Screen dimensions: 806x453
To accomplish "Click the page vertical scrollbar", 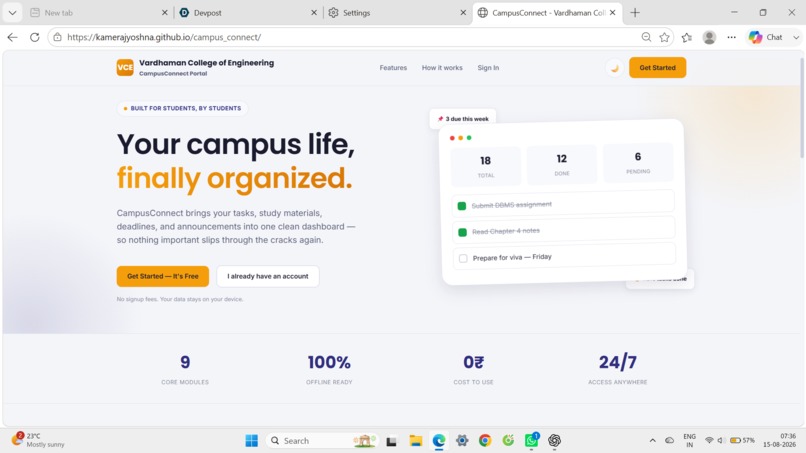I will click(802, 108).
